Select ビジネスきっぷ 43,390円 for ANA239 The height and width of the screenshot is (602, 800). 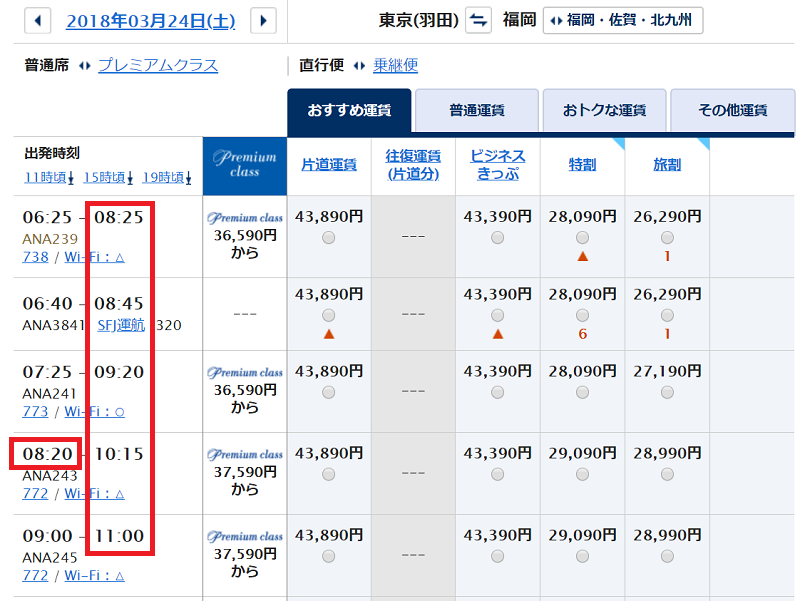[497, 238]
